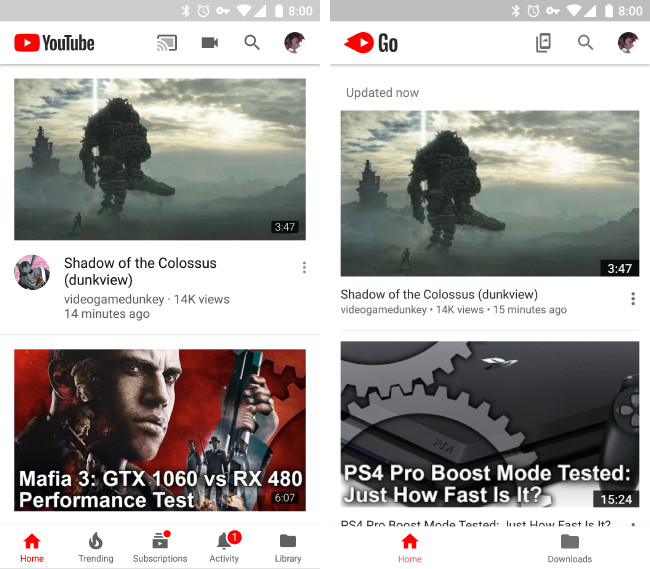
Task: Play Mafia 3 GTX 1060 vs RX 480 thumbnail
Action: [160, 430]
